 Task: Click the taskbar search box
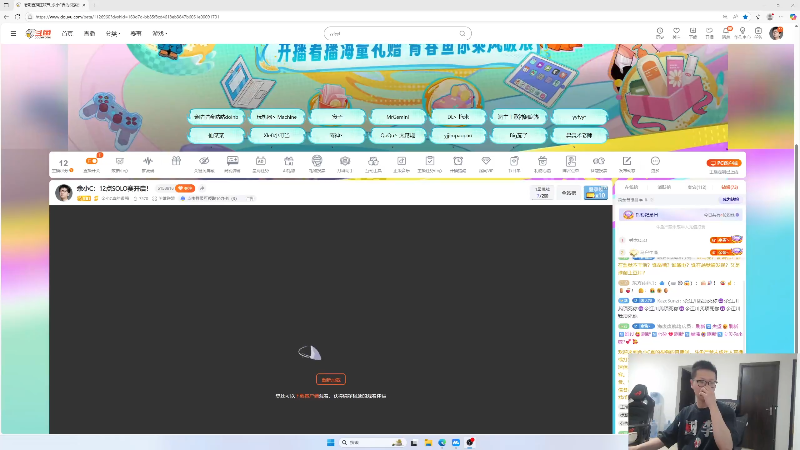(x=371, y=442)
